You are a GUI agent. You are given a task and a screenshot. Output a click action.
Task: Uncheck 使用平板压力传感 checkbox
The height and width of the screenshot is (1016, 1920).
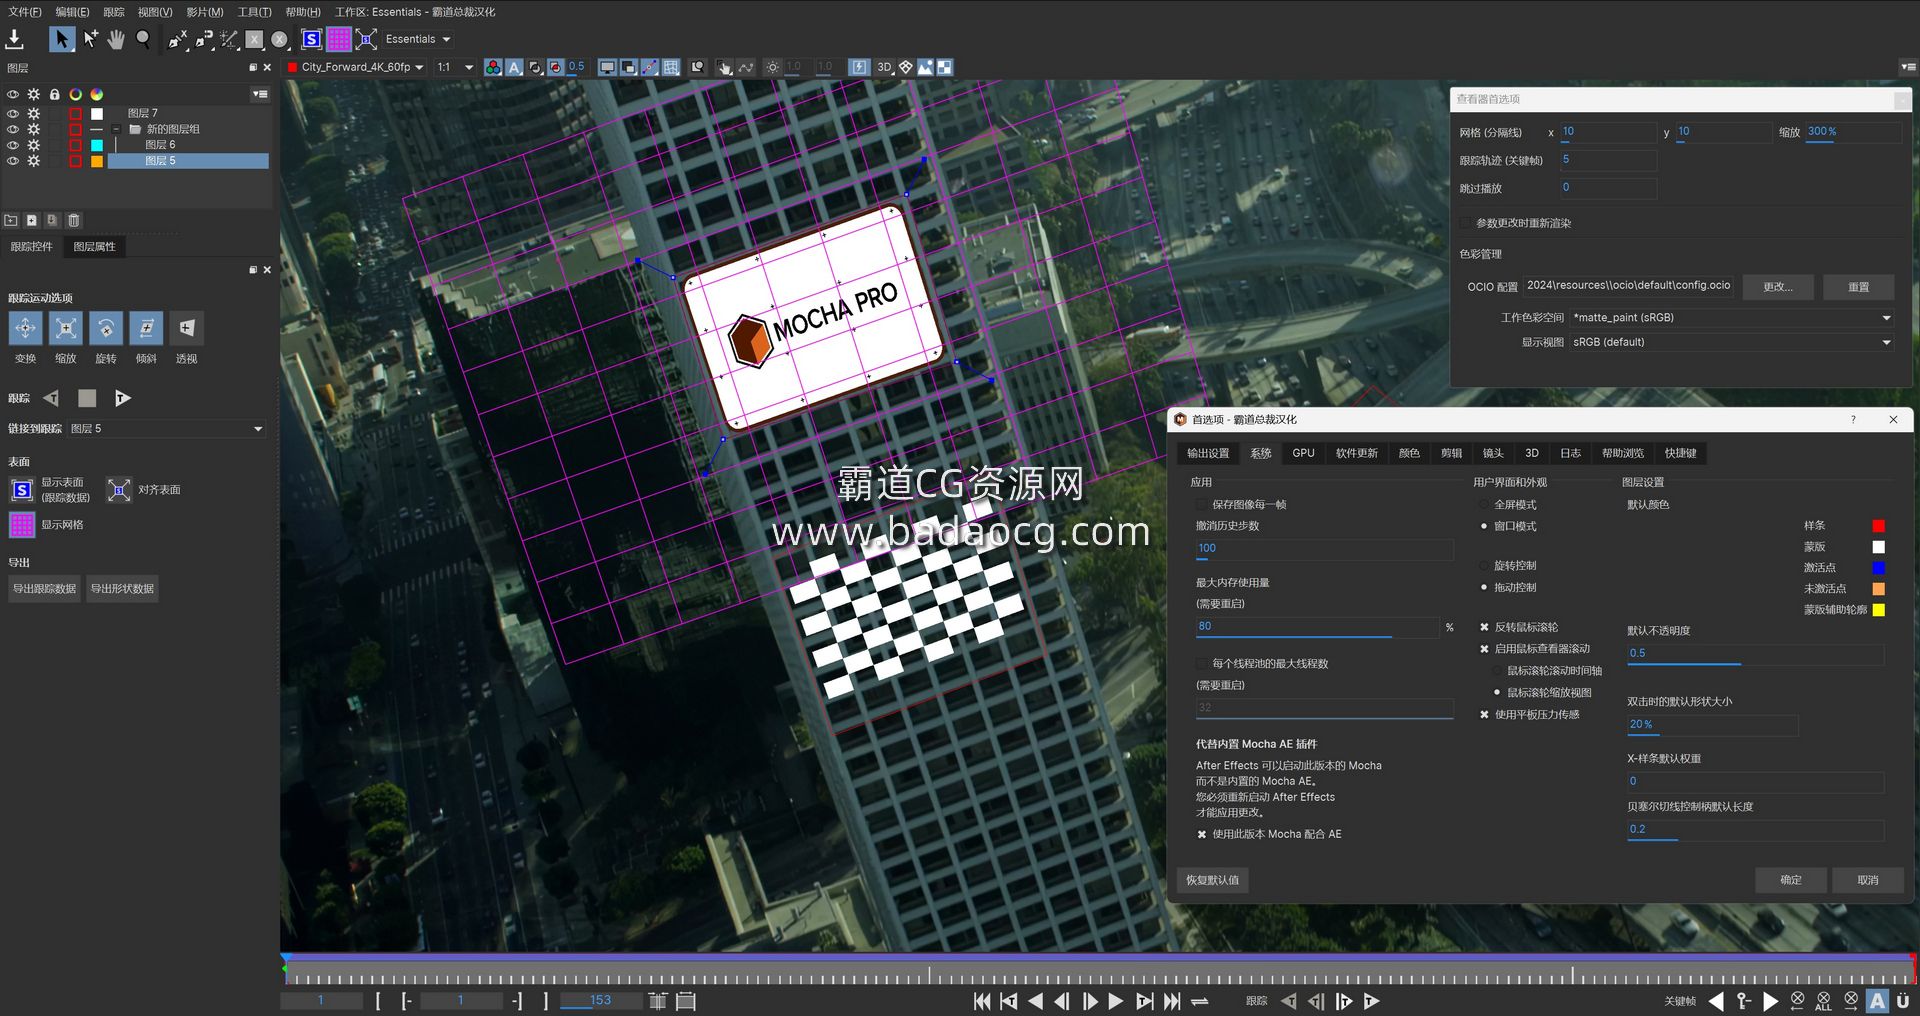click(x=1484, y=714)
